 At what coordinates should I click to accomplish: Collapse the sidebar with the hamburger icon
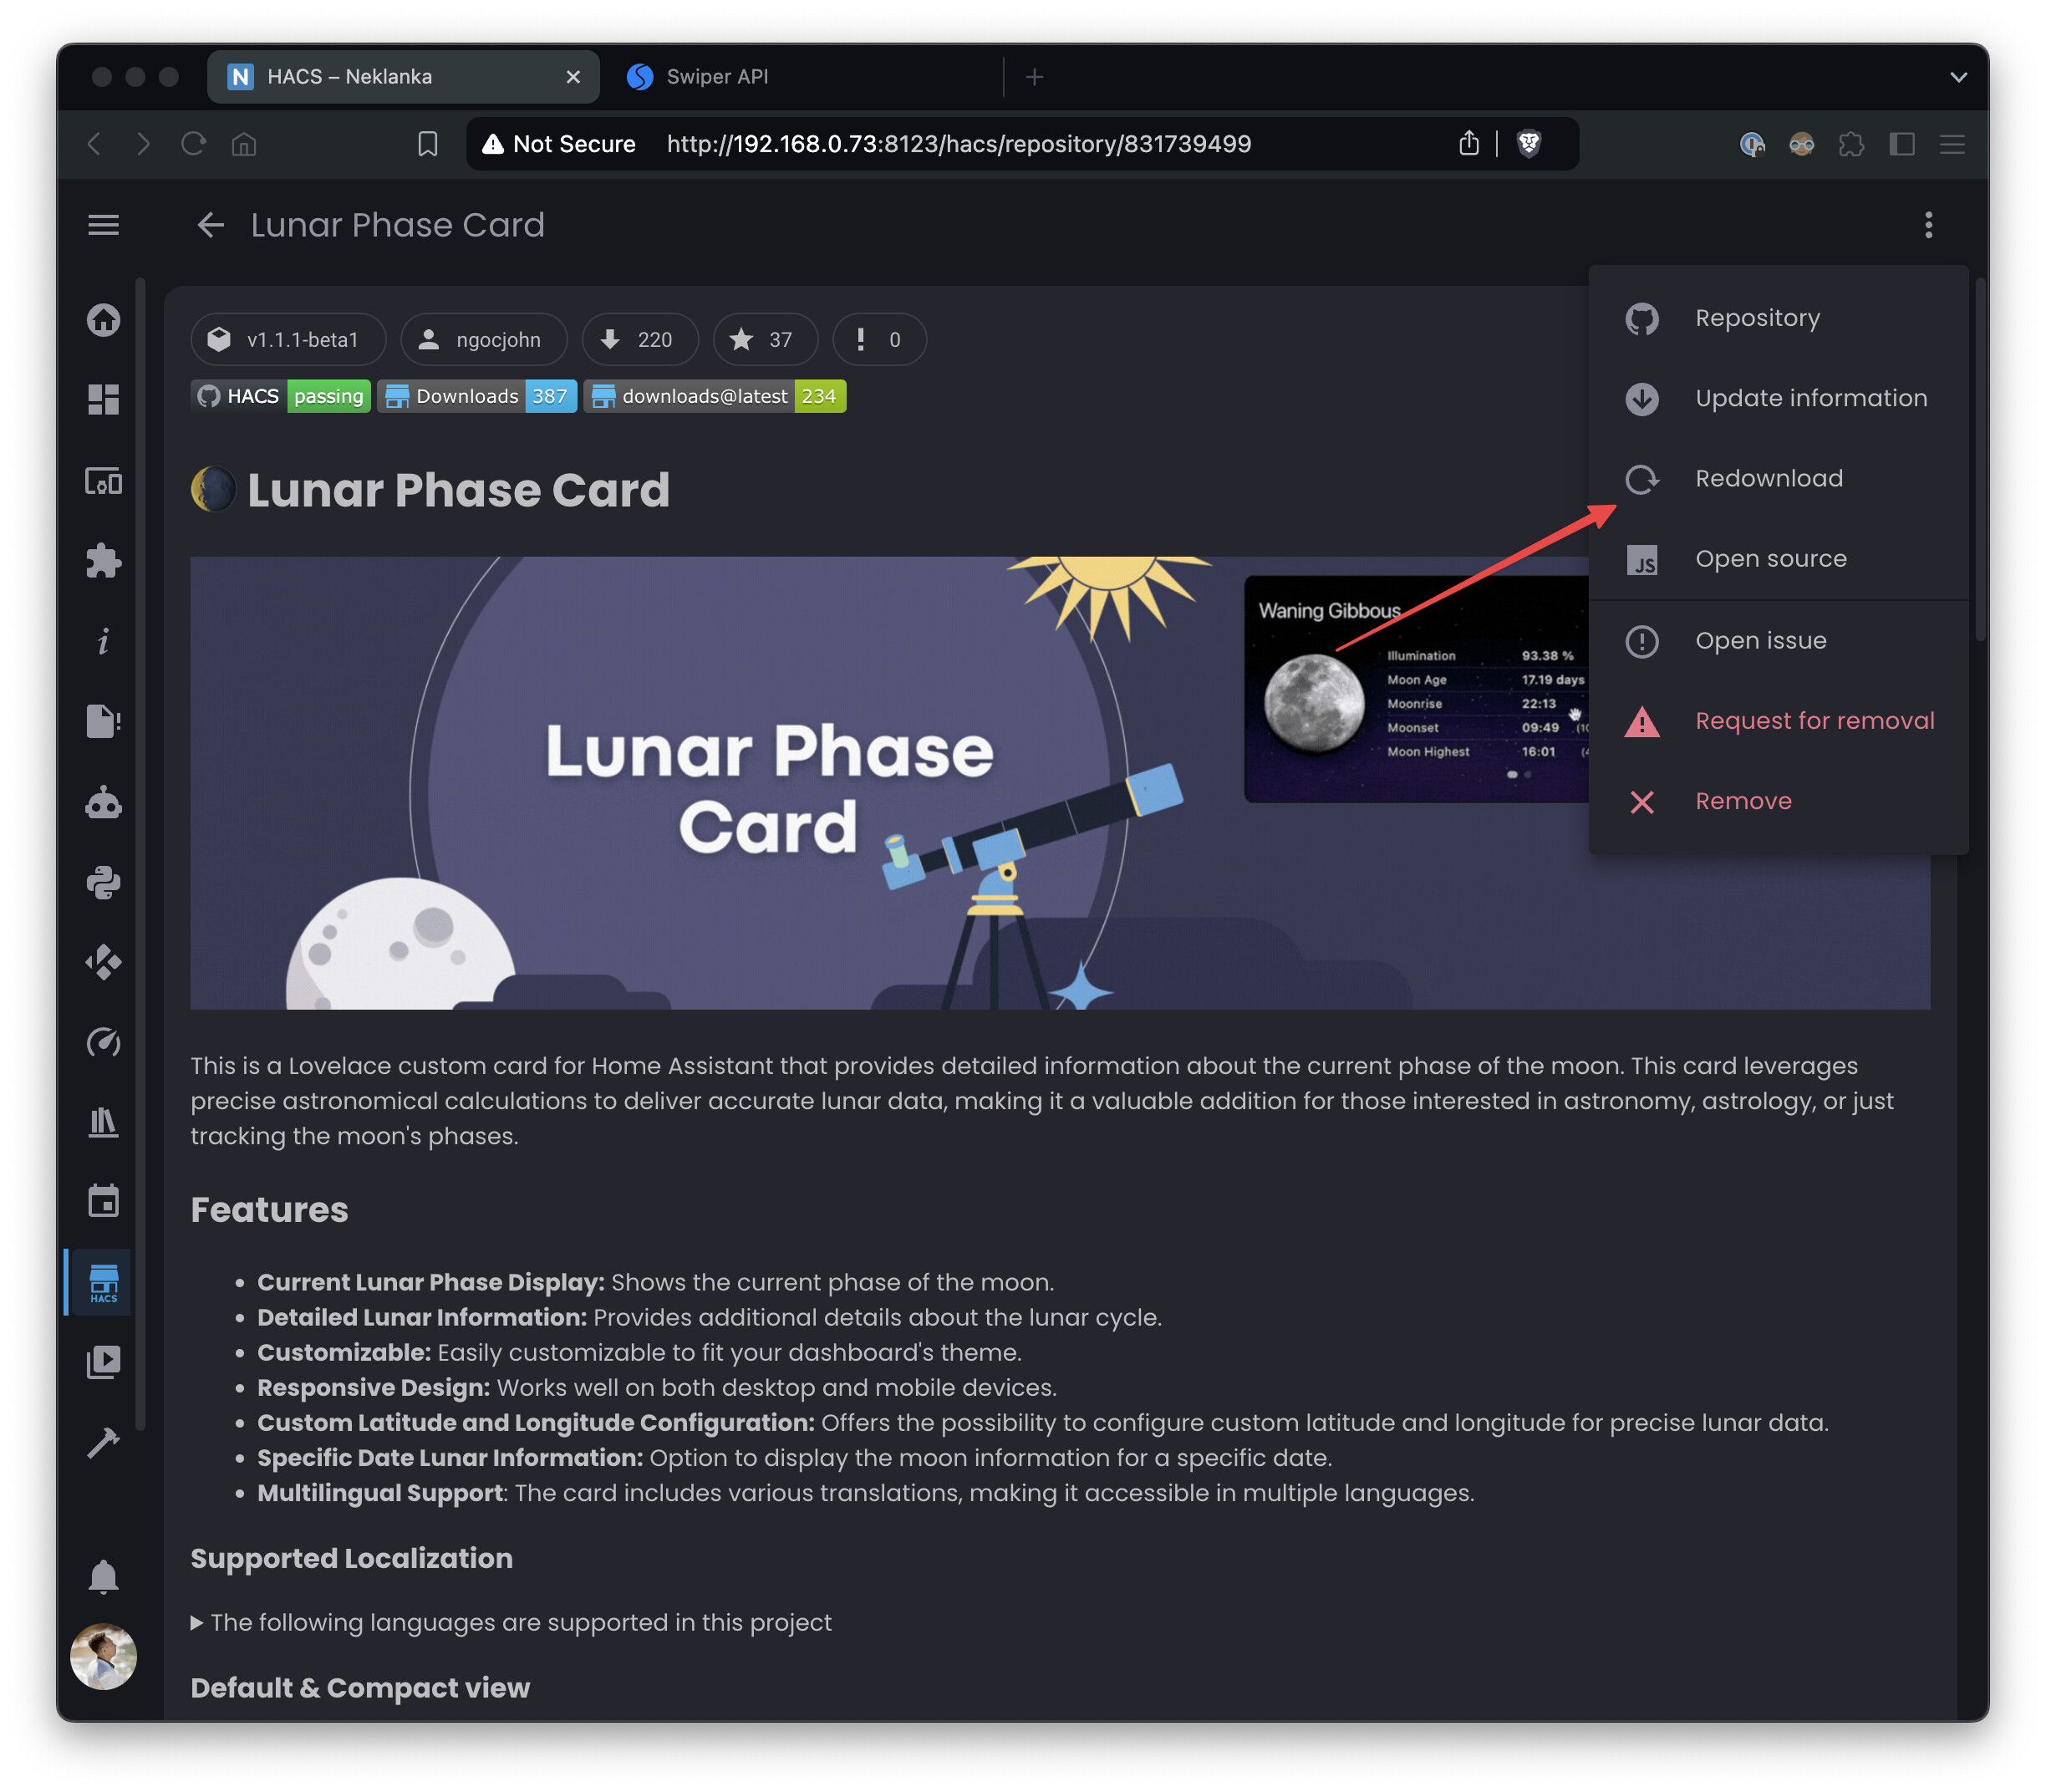pos(103,225)
